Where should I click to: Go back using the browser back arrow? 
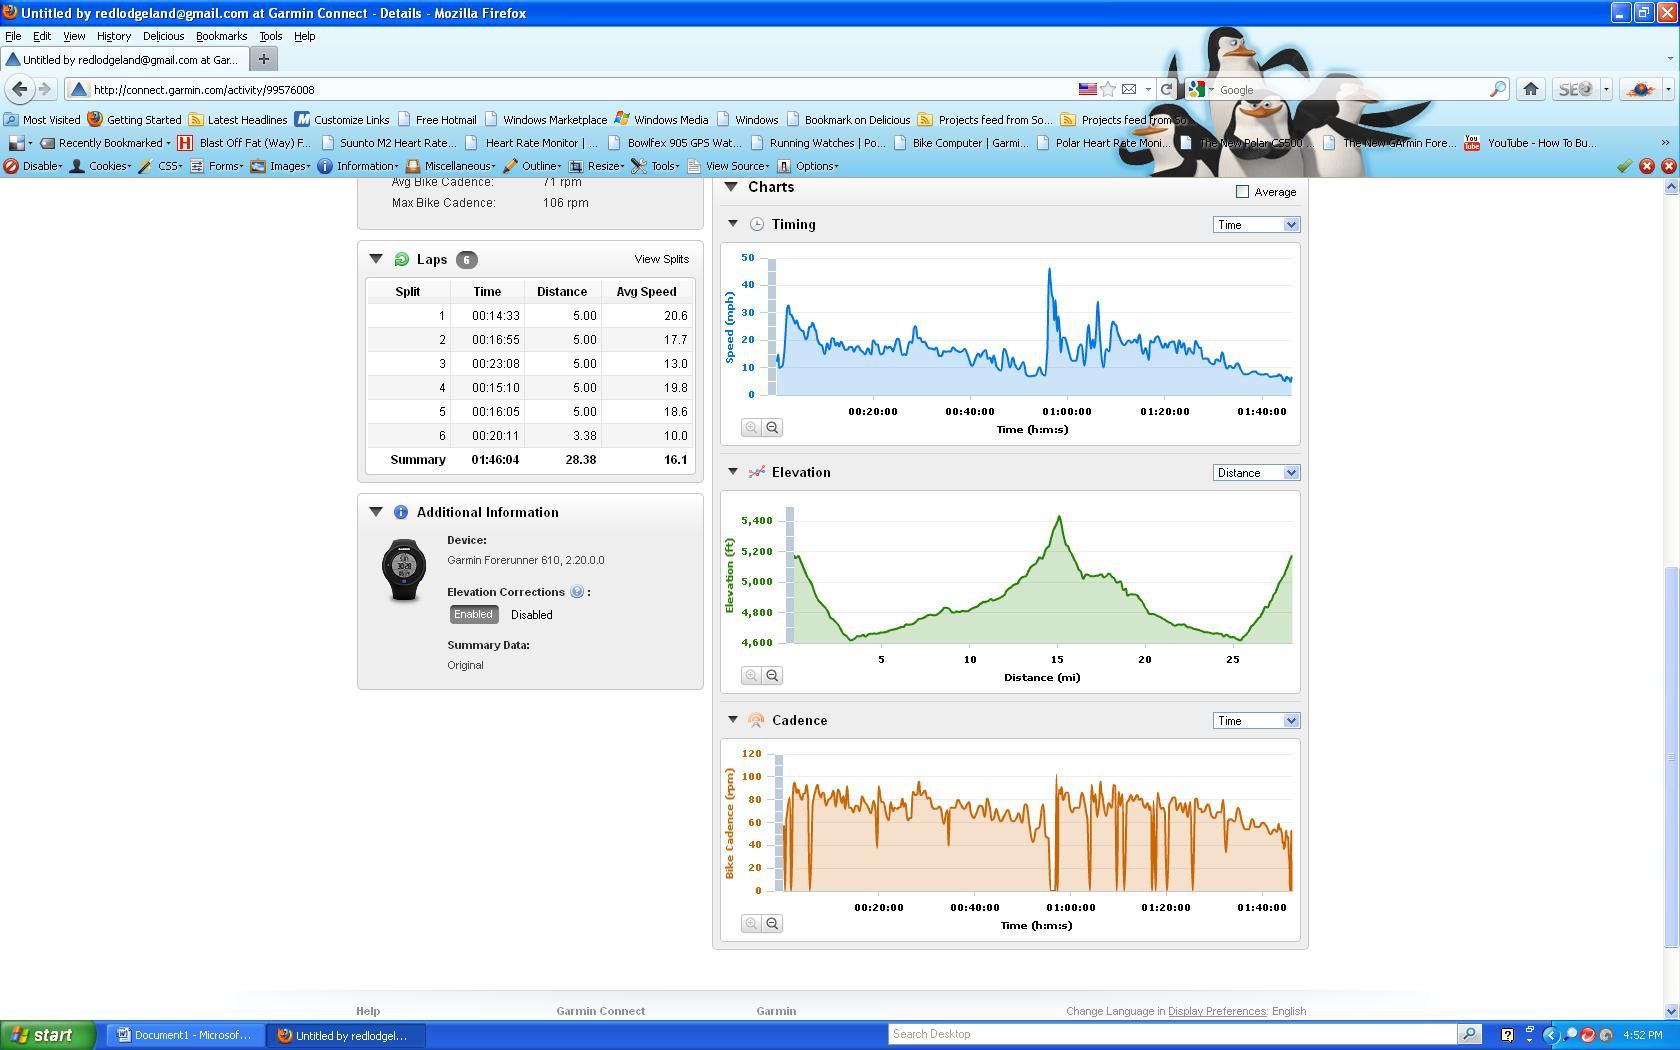pos(20,89)
